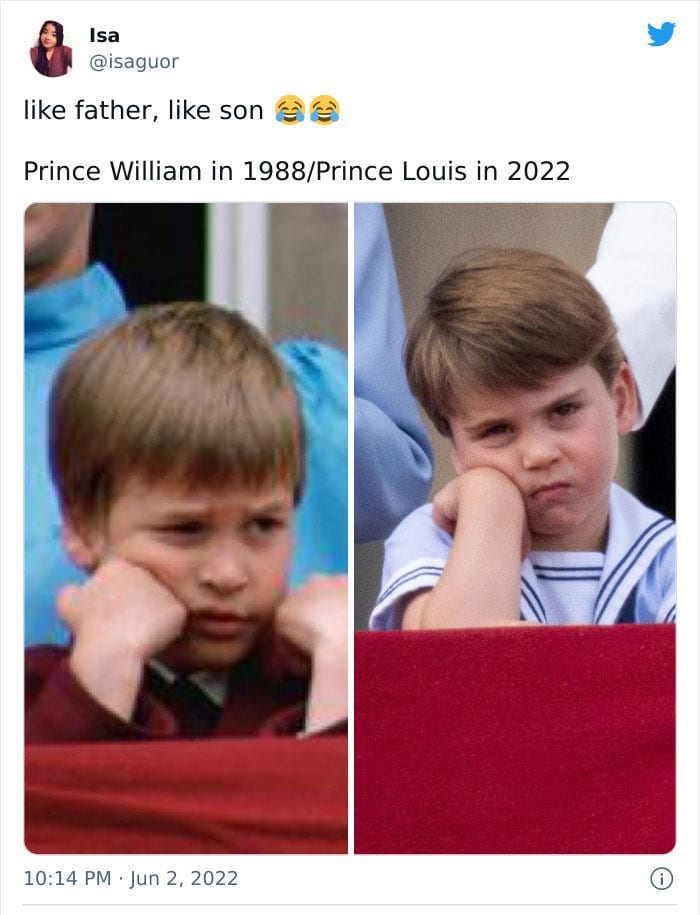Click the red velvet drape in right photo
The image size is (700, 915).
pos(515,739)
